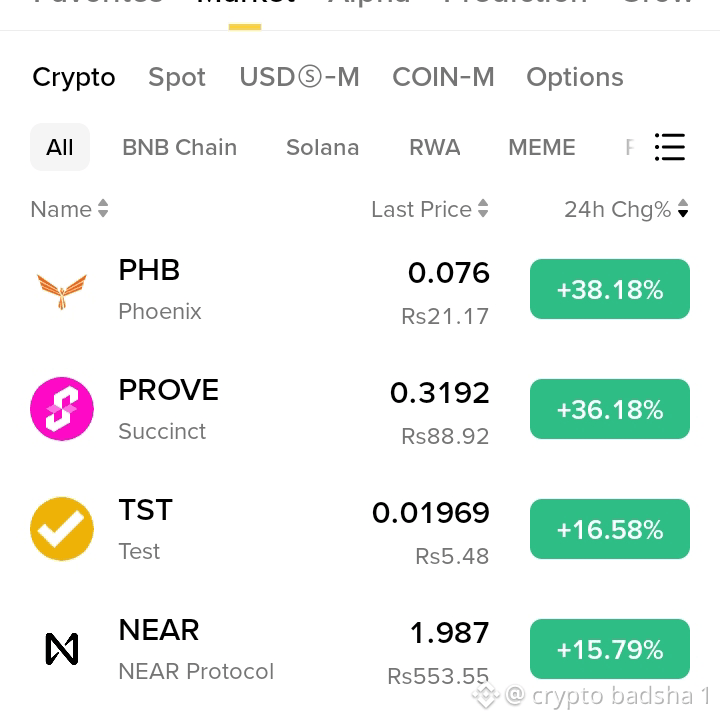The image size is (720, 720).
Task: Tap the NEAR Protocol logo
Action: click(62, 648)
